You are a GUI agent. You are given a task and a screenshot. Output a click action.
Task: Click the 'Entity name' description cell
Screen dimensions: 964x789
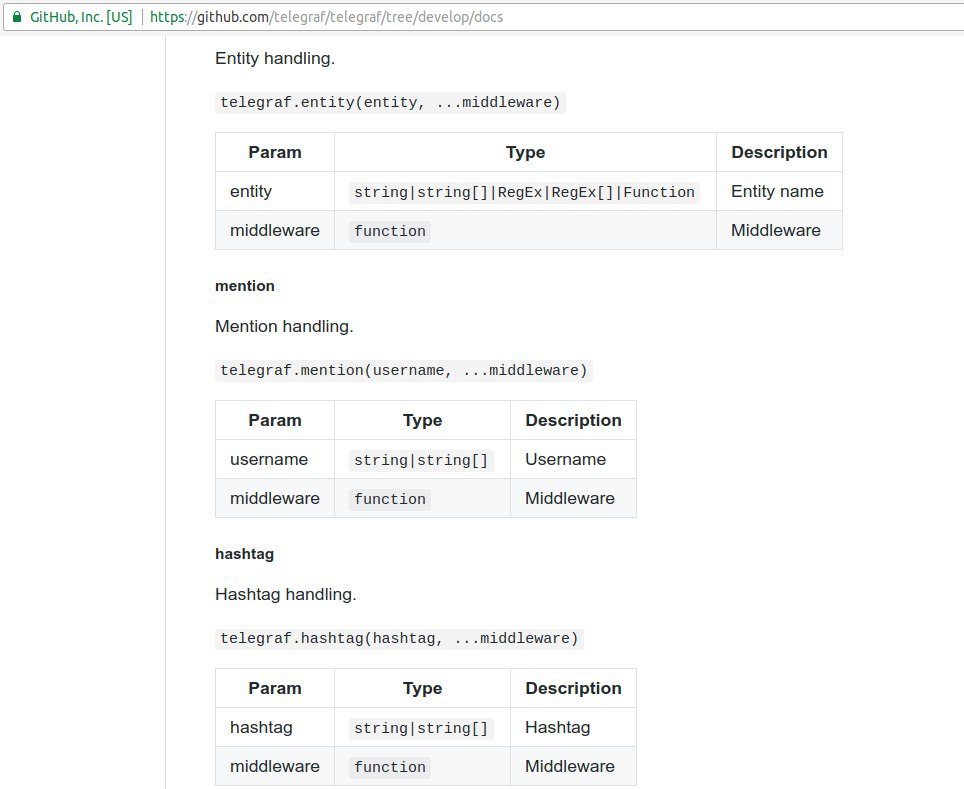pyautogui.click(x=780, y=191)
